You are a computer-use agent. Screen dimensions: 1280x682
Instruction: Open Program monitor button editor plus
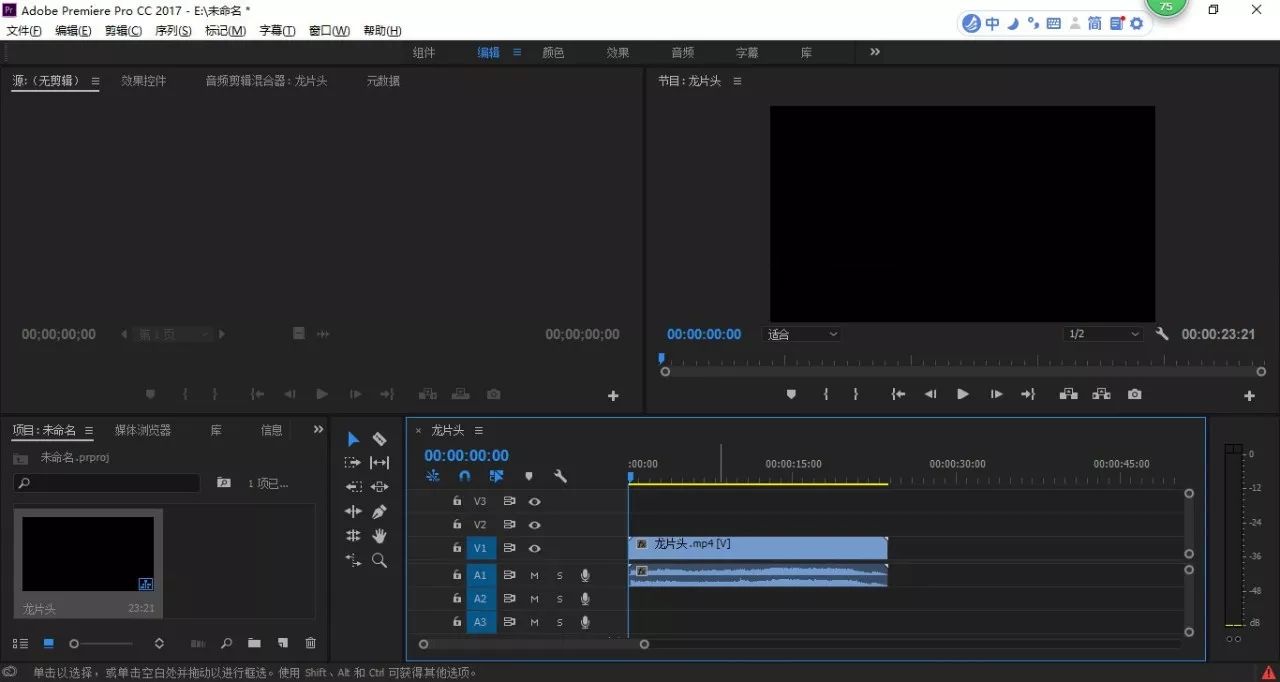click(x=1249, y=396)
